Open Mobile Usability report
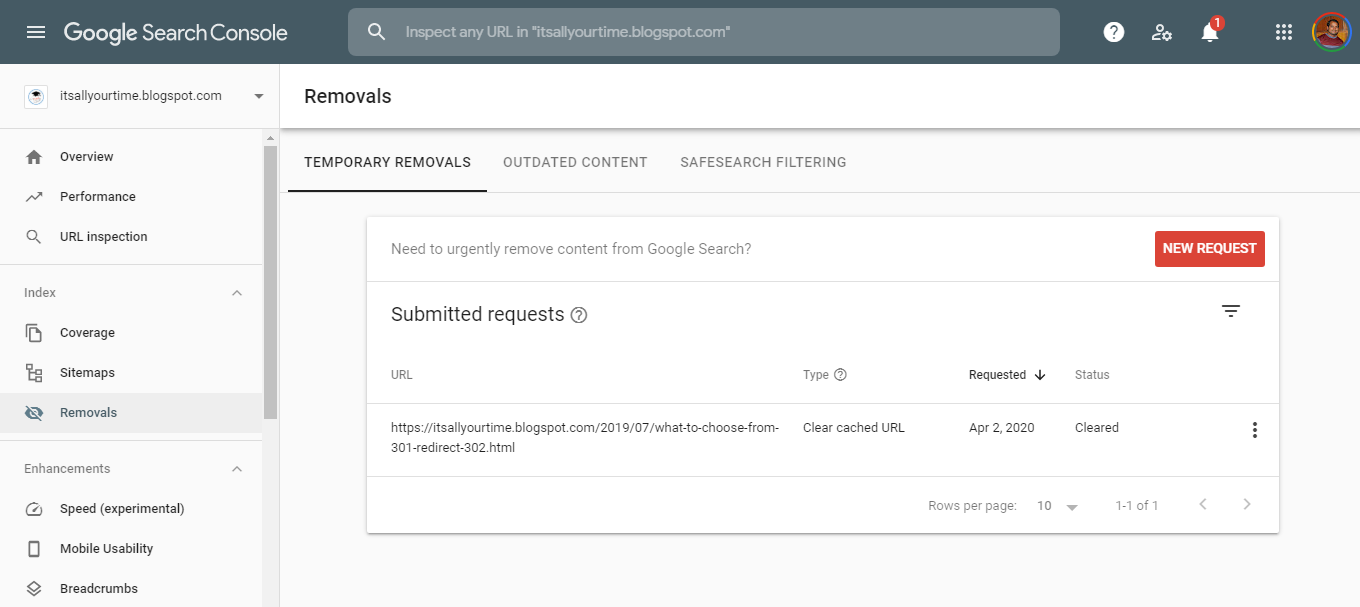The image size is (1360, 607). point(131,549)
